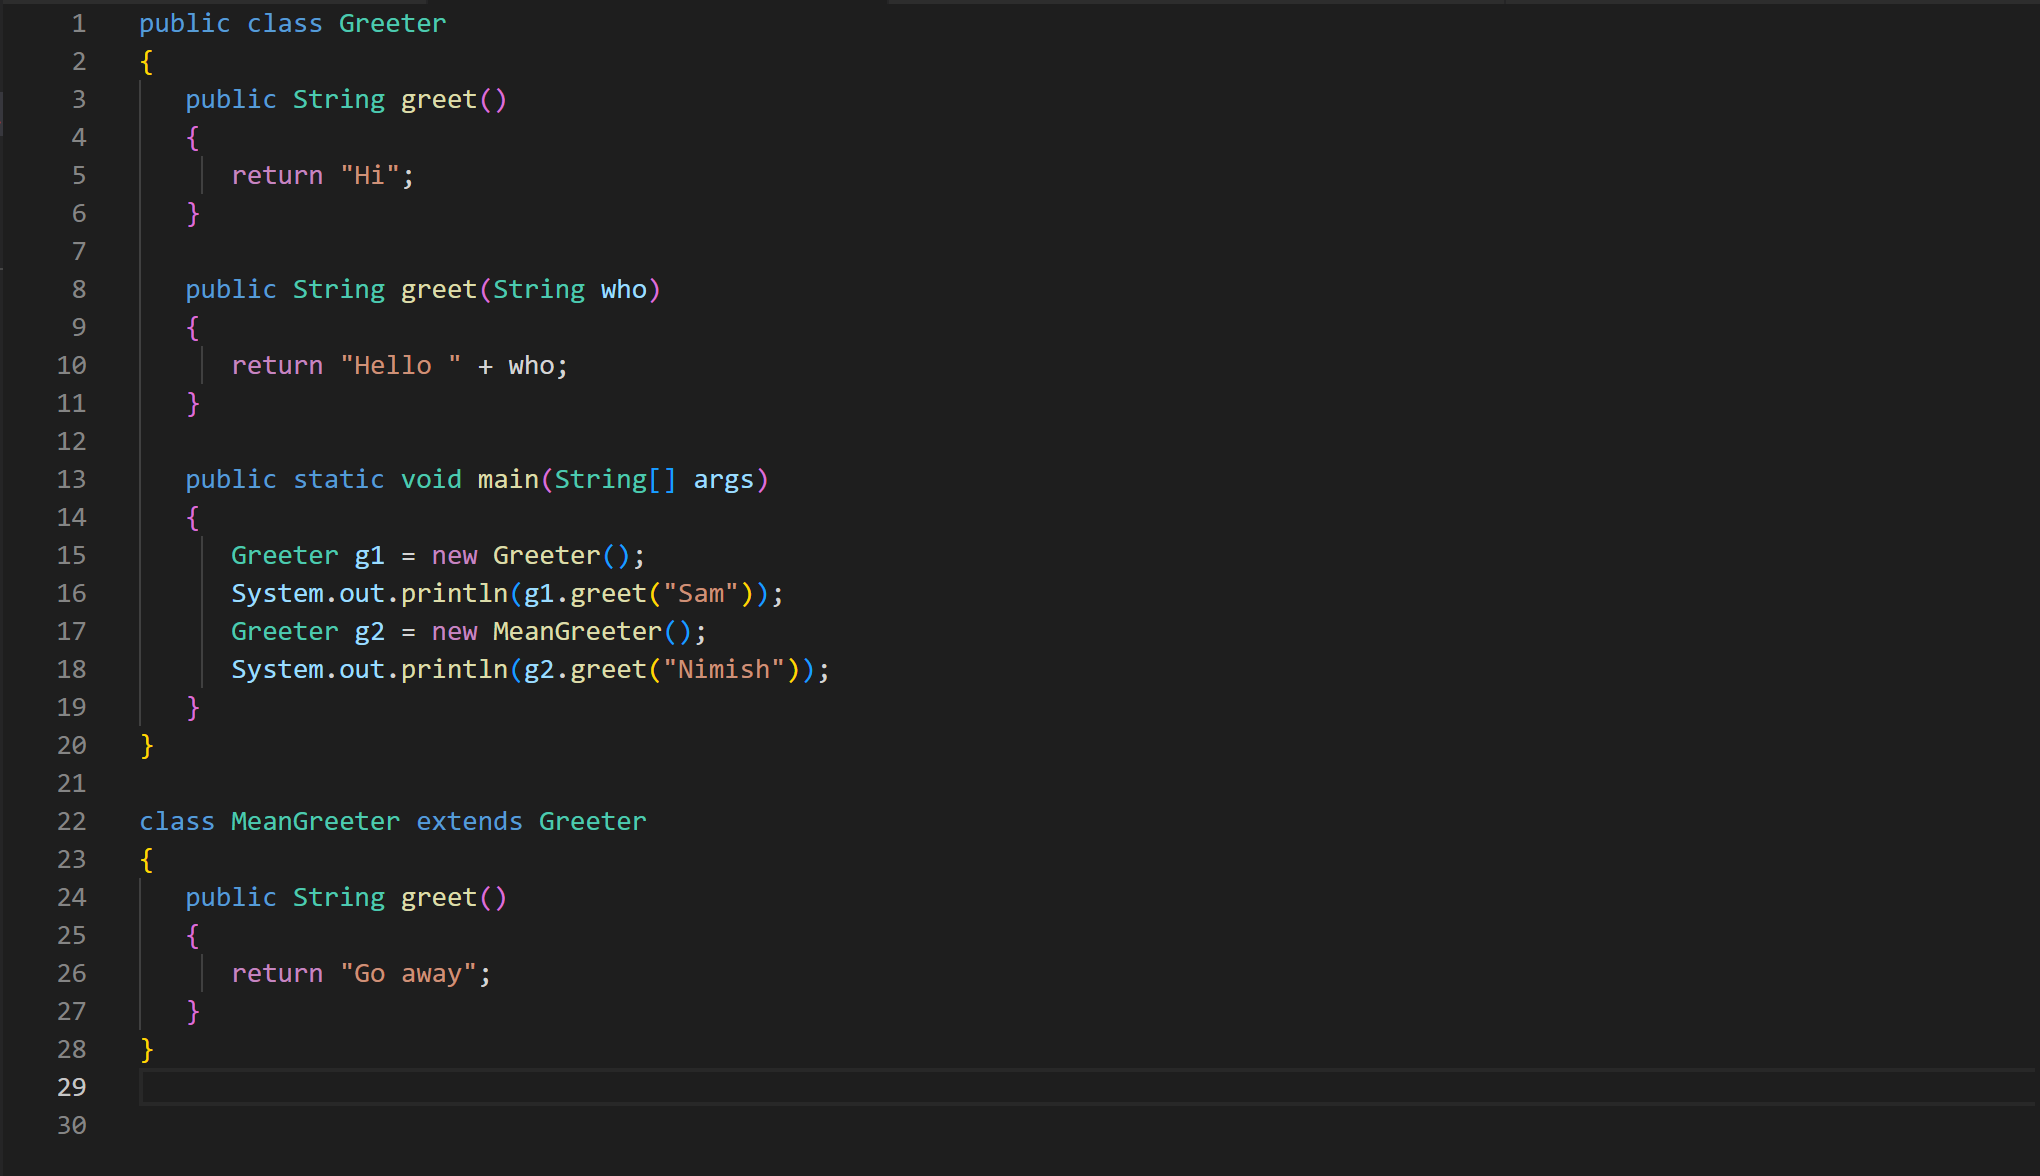This screenshot has width=2040, height=1176.
Task: Click MeanGreeter constructor call on line 17
Action: (577, 632)
